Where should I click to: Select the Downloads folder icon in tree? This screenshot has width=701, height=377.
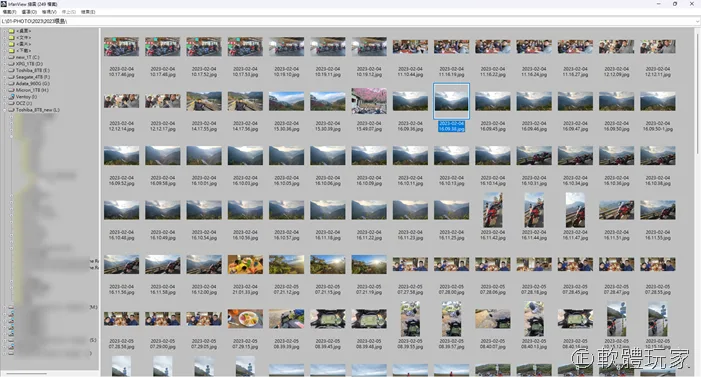12,51
